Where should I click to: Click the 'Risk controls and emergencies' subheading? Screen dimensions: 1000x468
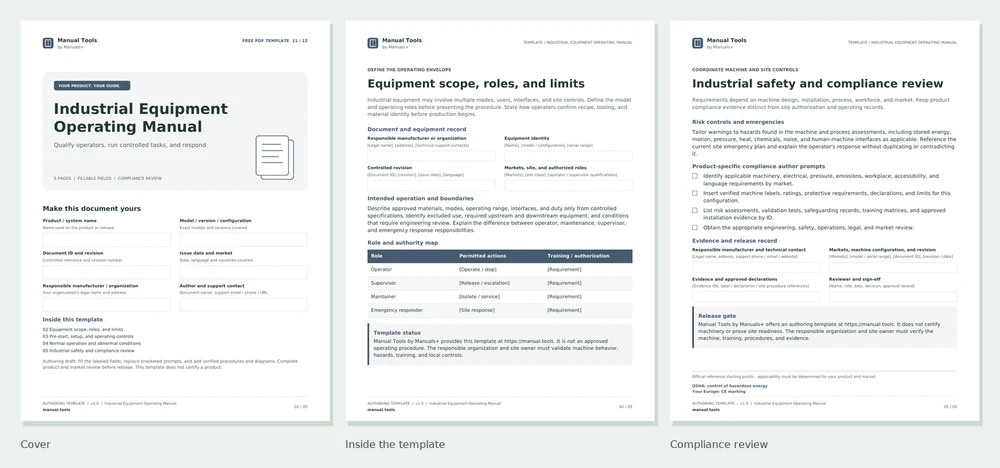738,122
